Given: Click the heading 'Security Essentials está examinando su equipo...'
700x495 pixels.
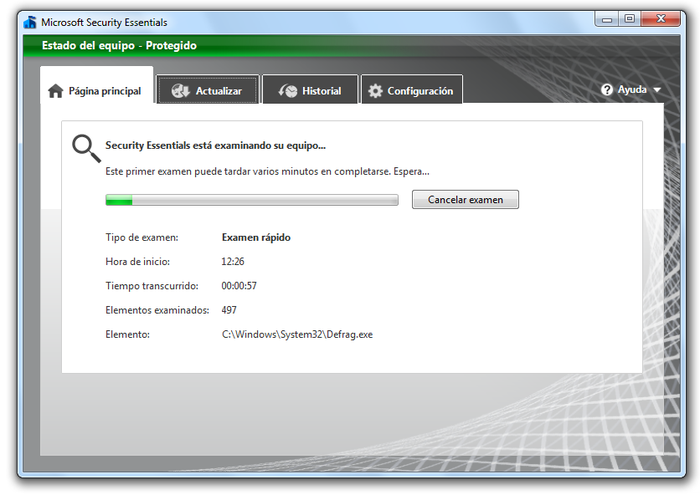Looking at the screenshot, I should pyautogui.click(x=215, y=146).
